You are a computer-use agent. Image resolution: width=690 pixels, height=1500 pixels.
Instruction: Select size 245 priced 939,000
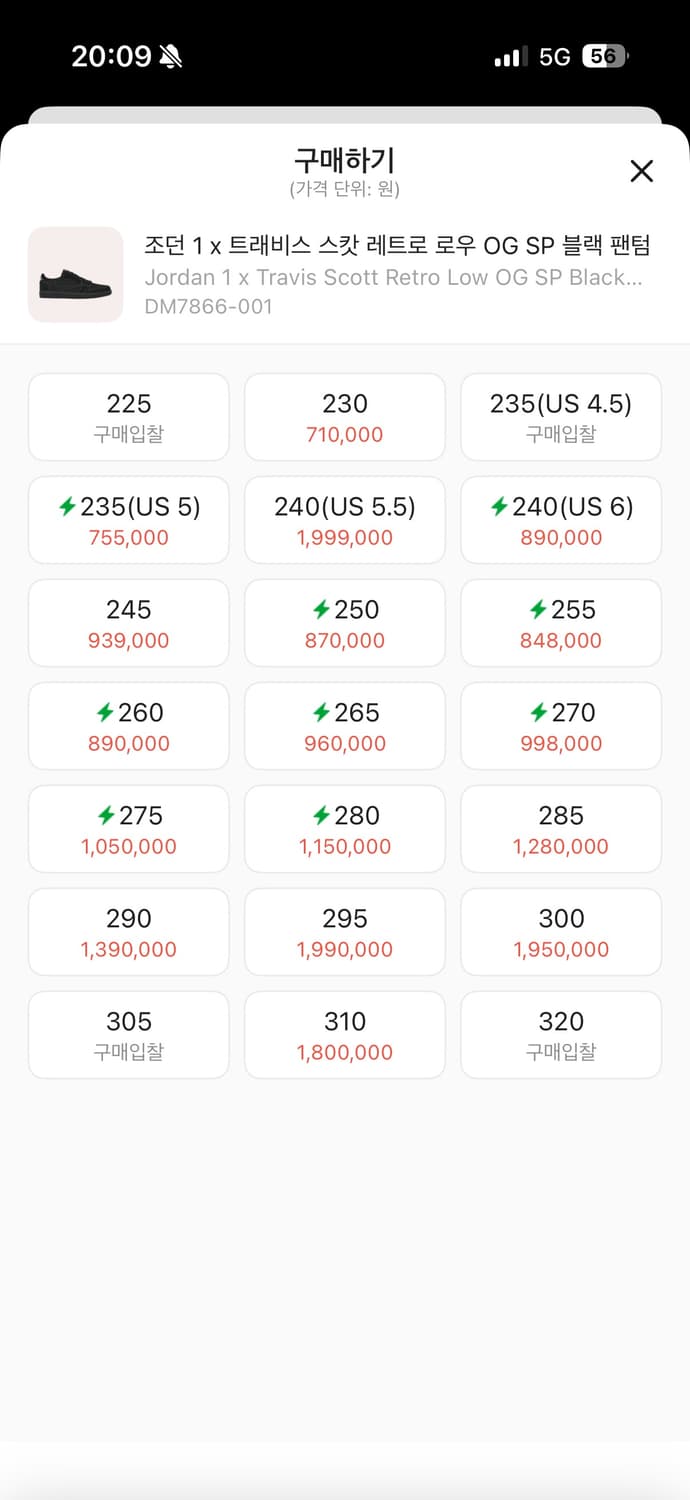point(128,623)
